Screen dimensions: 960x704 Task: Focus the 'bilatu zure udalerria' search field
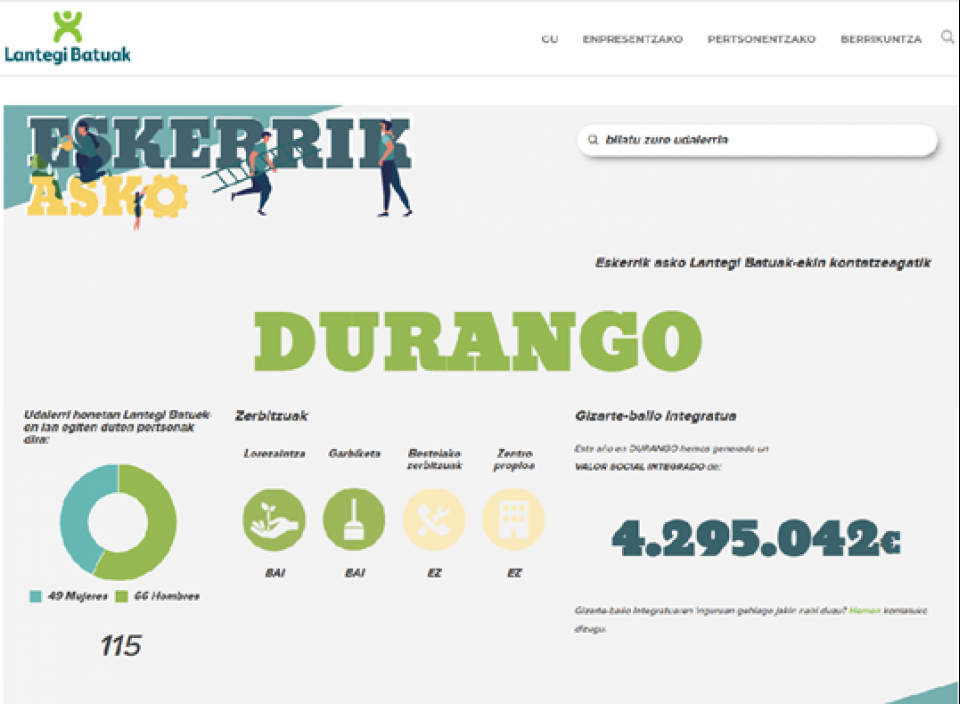(x=760, y=141)
